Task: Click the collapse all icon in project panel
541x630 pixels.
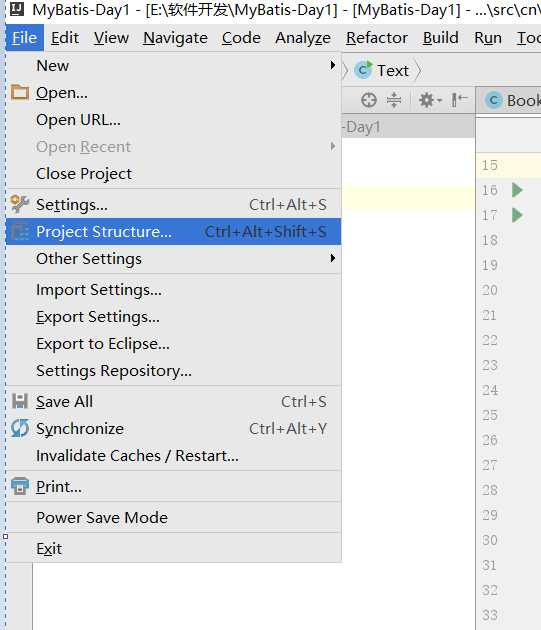Action: 394,100
